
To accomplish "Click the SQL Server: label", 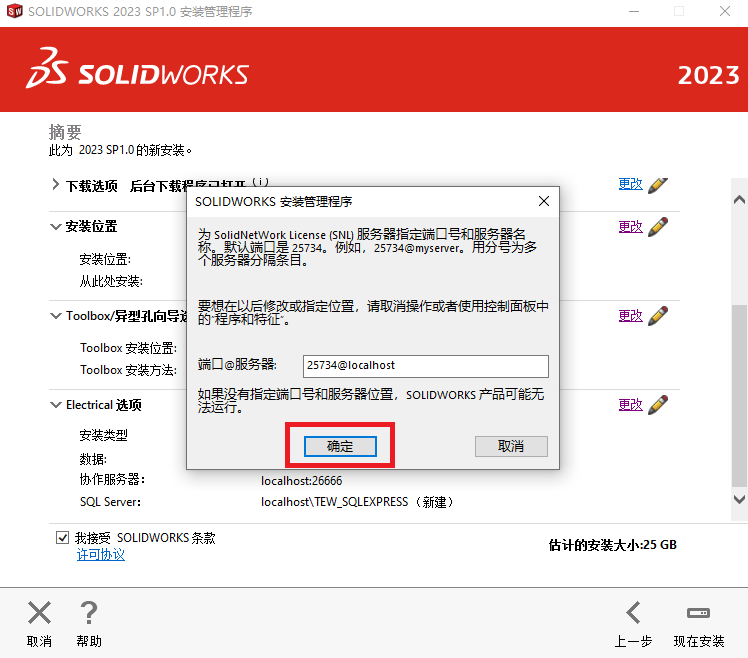I will click(110, 502).
